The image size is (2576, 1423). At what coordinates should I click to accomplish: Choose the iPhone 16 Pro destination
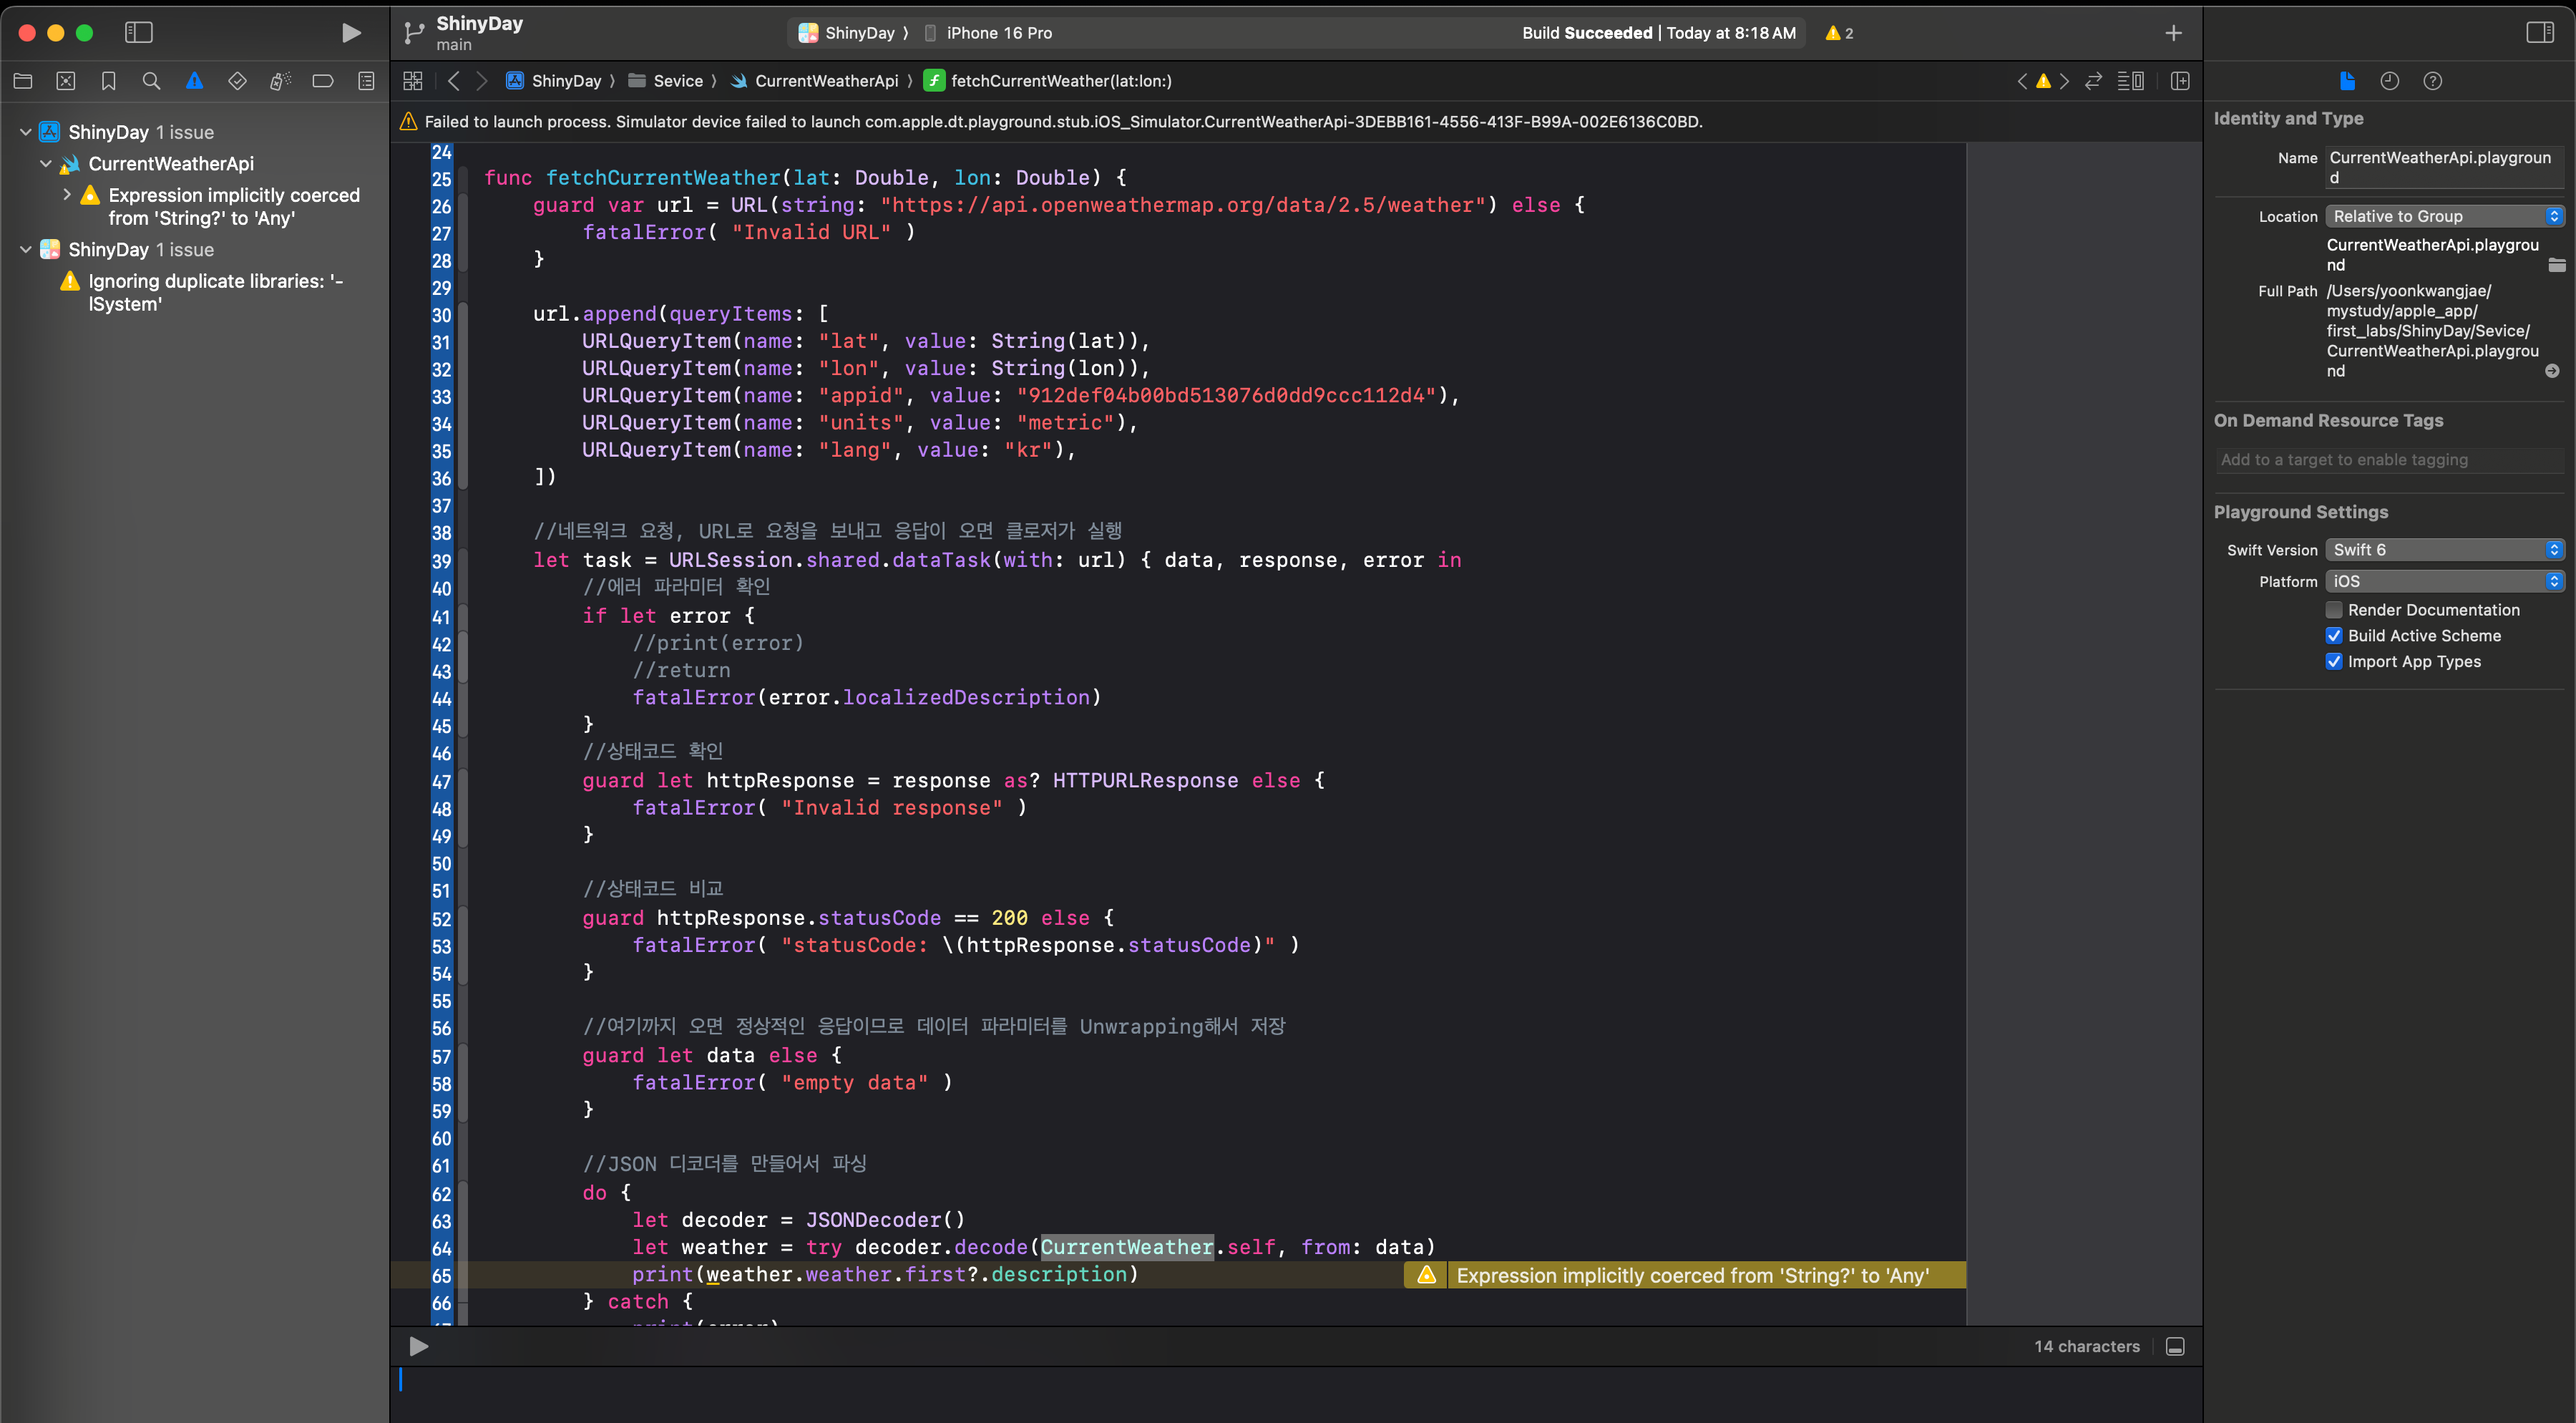(988, 33)
